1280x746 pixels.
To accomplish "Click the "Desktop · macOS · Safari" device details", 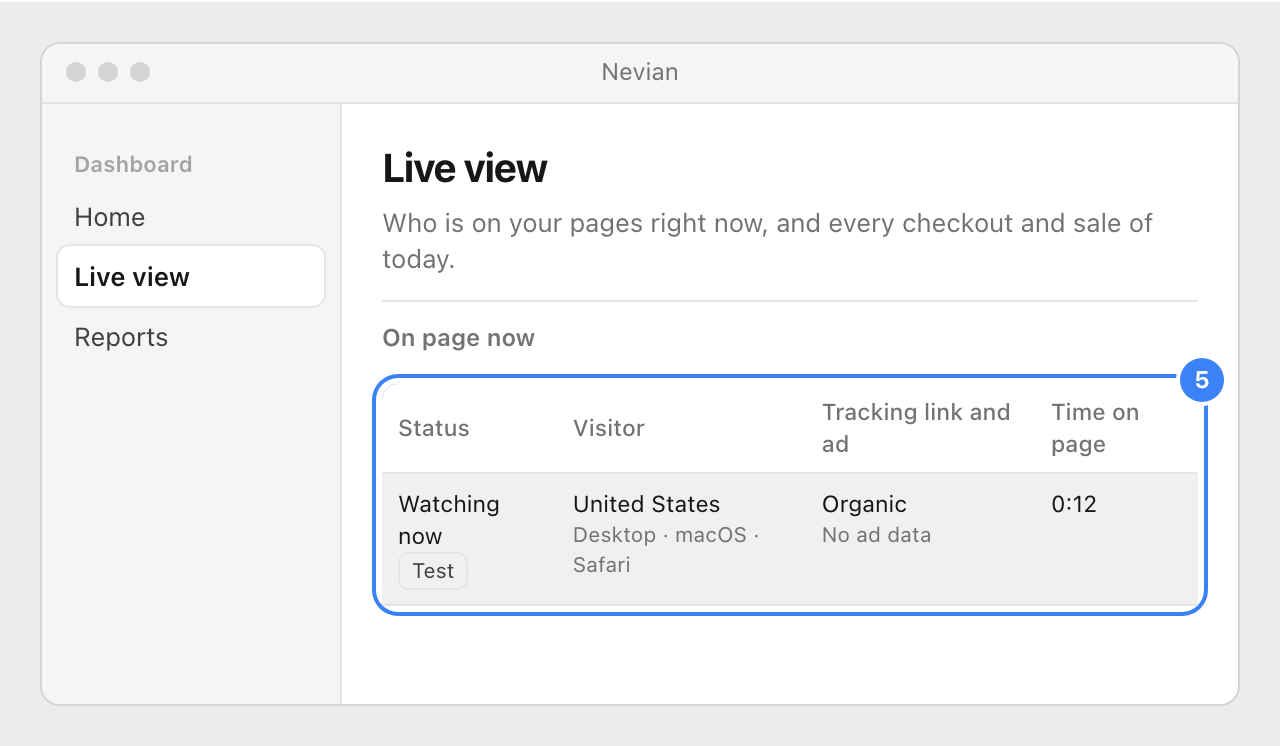I will pyautogui.click(x=666, y=550).
